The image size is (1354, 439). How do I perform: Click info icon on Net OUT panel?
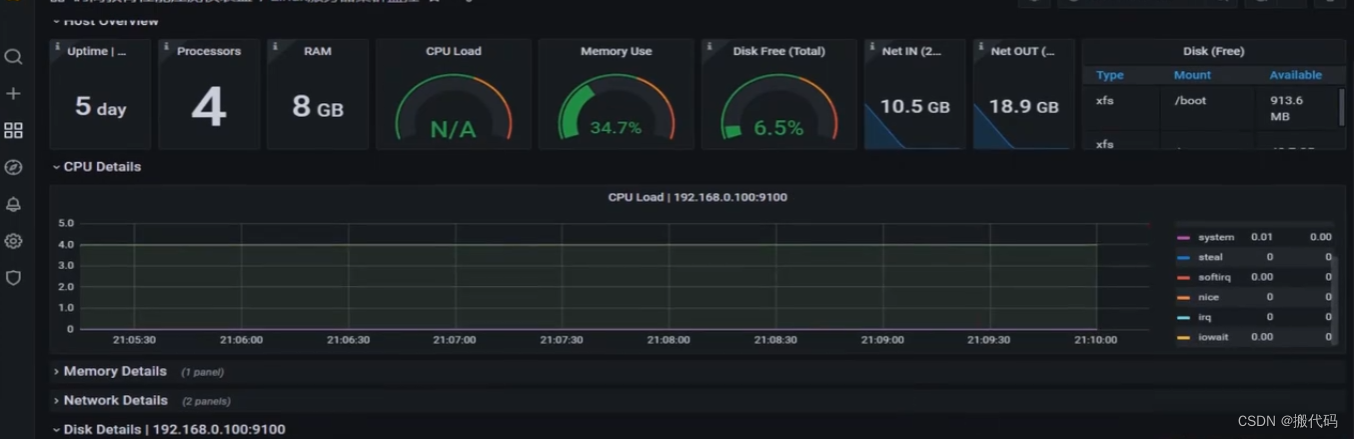coord(980,46)
